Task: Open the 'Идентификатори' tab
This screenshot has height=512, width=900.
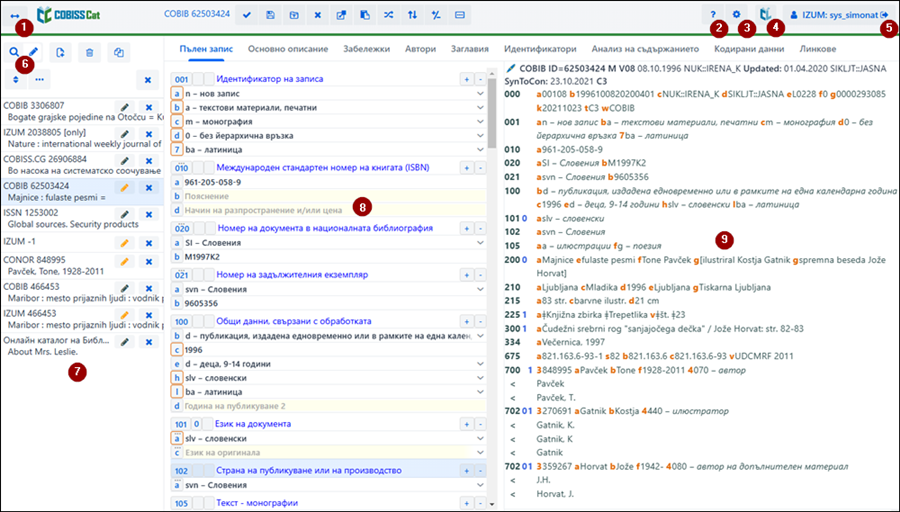Action: click(540, 49)
